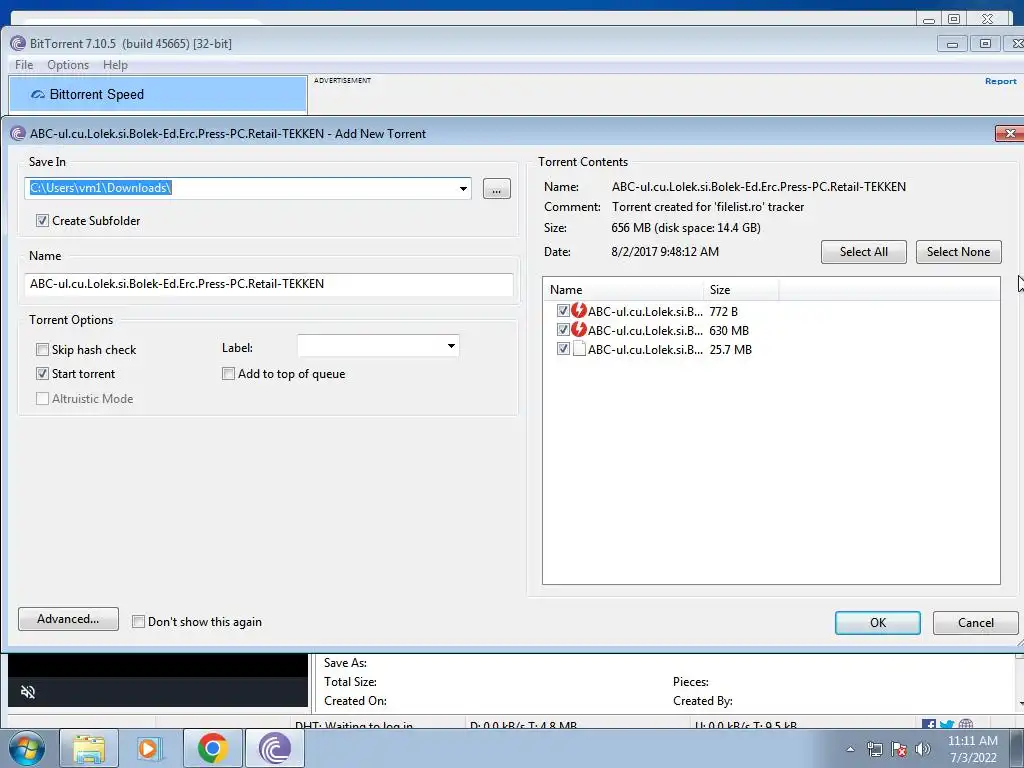Viewport: 1024px width, 768px height.
Task: Click the taskbar clock showing 11:11 AM
Action: coord(972,749)
